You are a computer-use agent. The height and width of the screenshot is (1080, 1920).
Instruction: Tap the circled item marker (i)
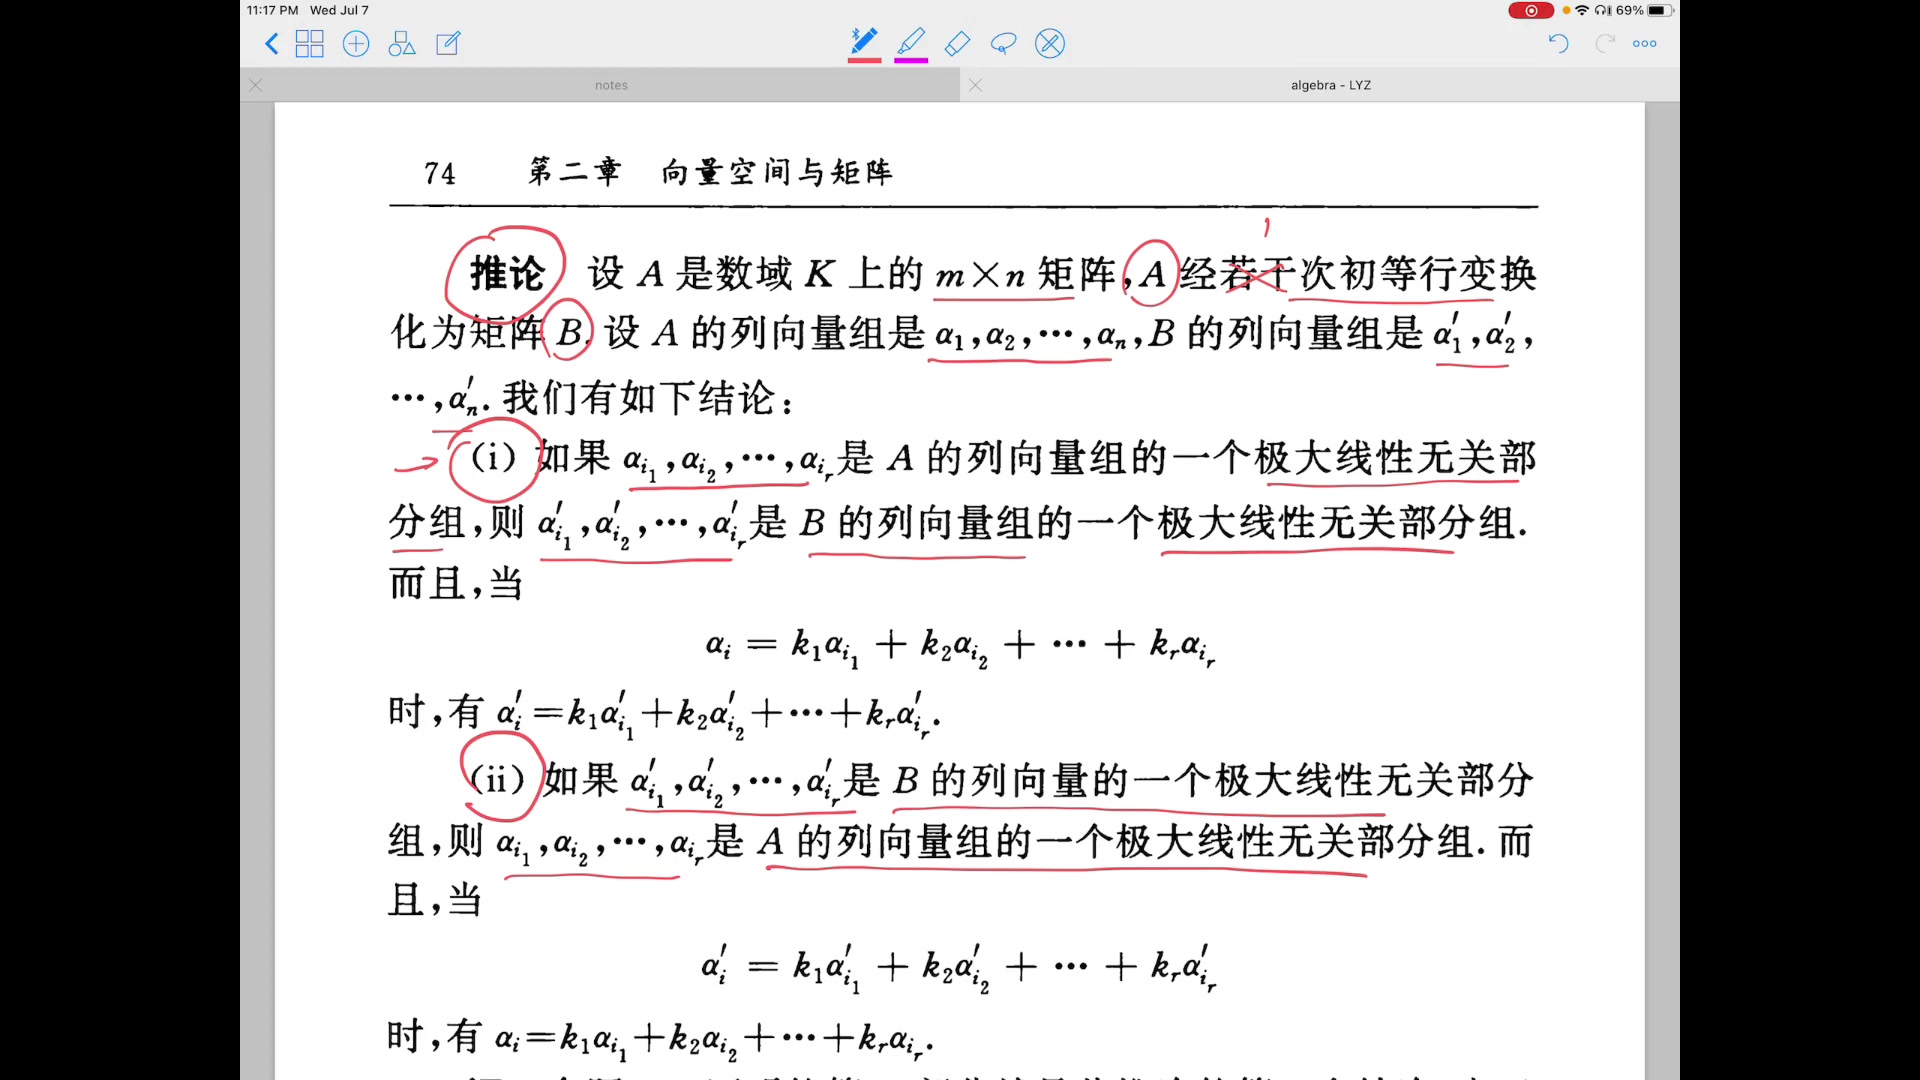(494, 458)
